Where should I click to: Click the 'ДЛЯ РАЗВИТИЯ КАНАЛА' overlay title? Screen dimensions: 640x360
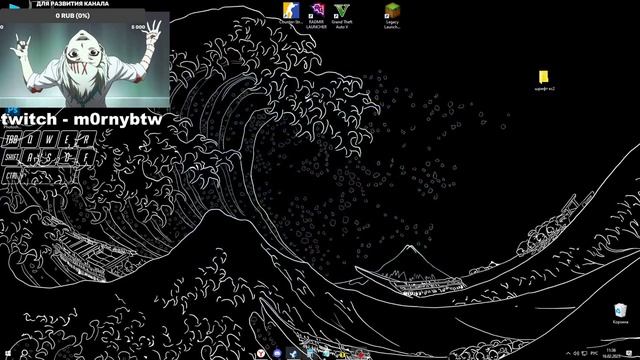(73, 4)
